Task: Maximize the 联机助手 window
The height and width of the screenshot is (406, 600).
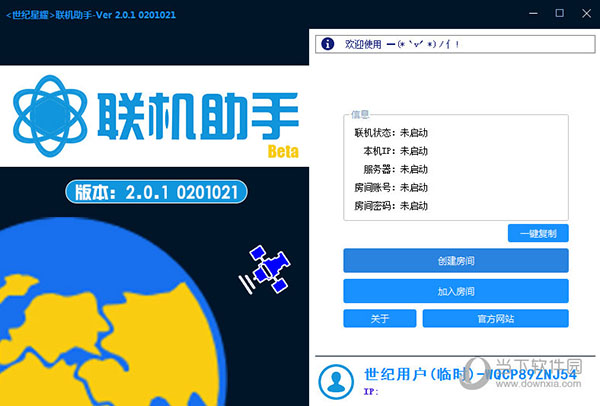Action: pyautogui.click(x=559, y=13)
